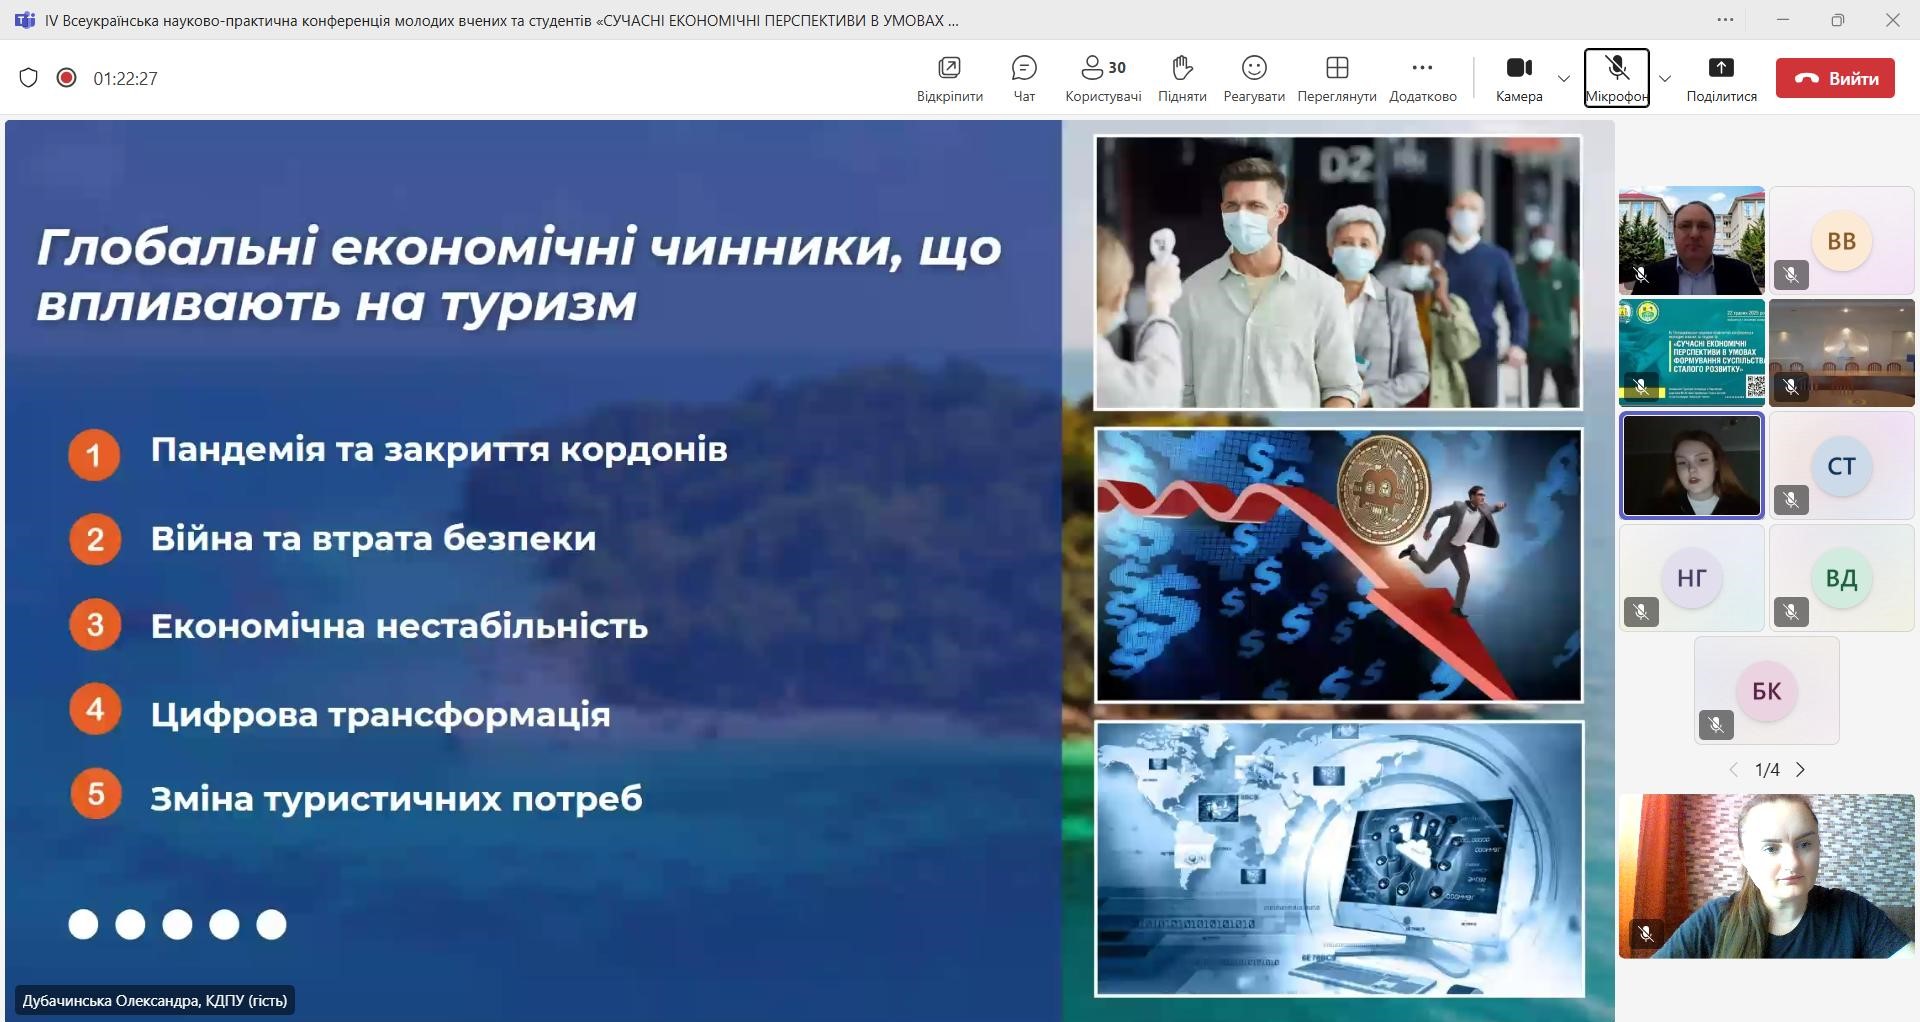
Task: Expand the camera options dropdown arrow
Action: click(1564, 79)
